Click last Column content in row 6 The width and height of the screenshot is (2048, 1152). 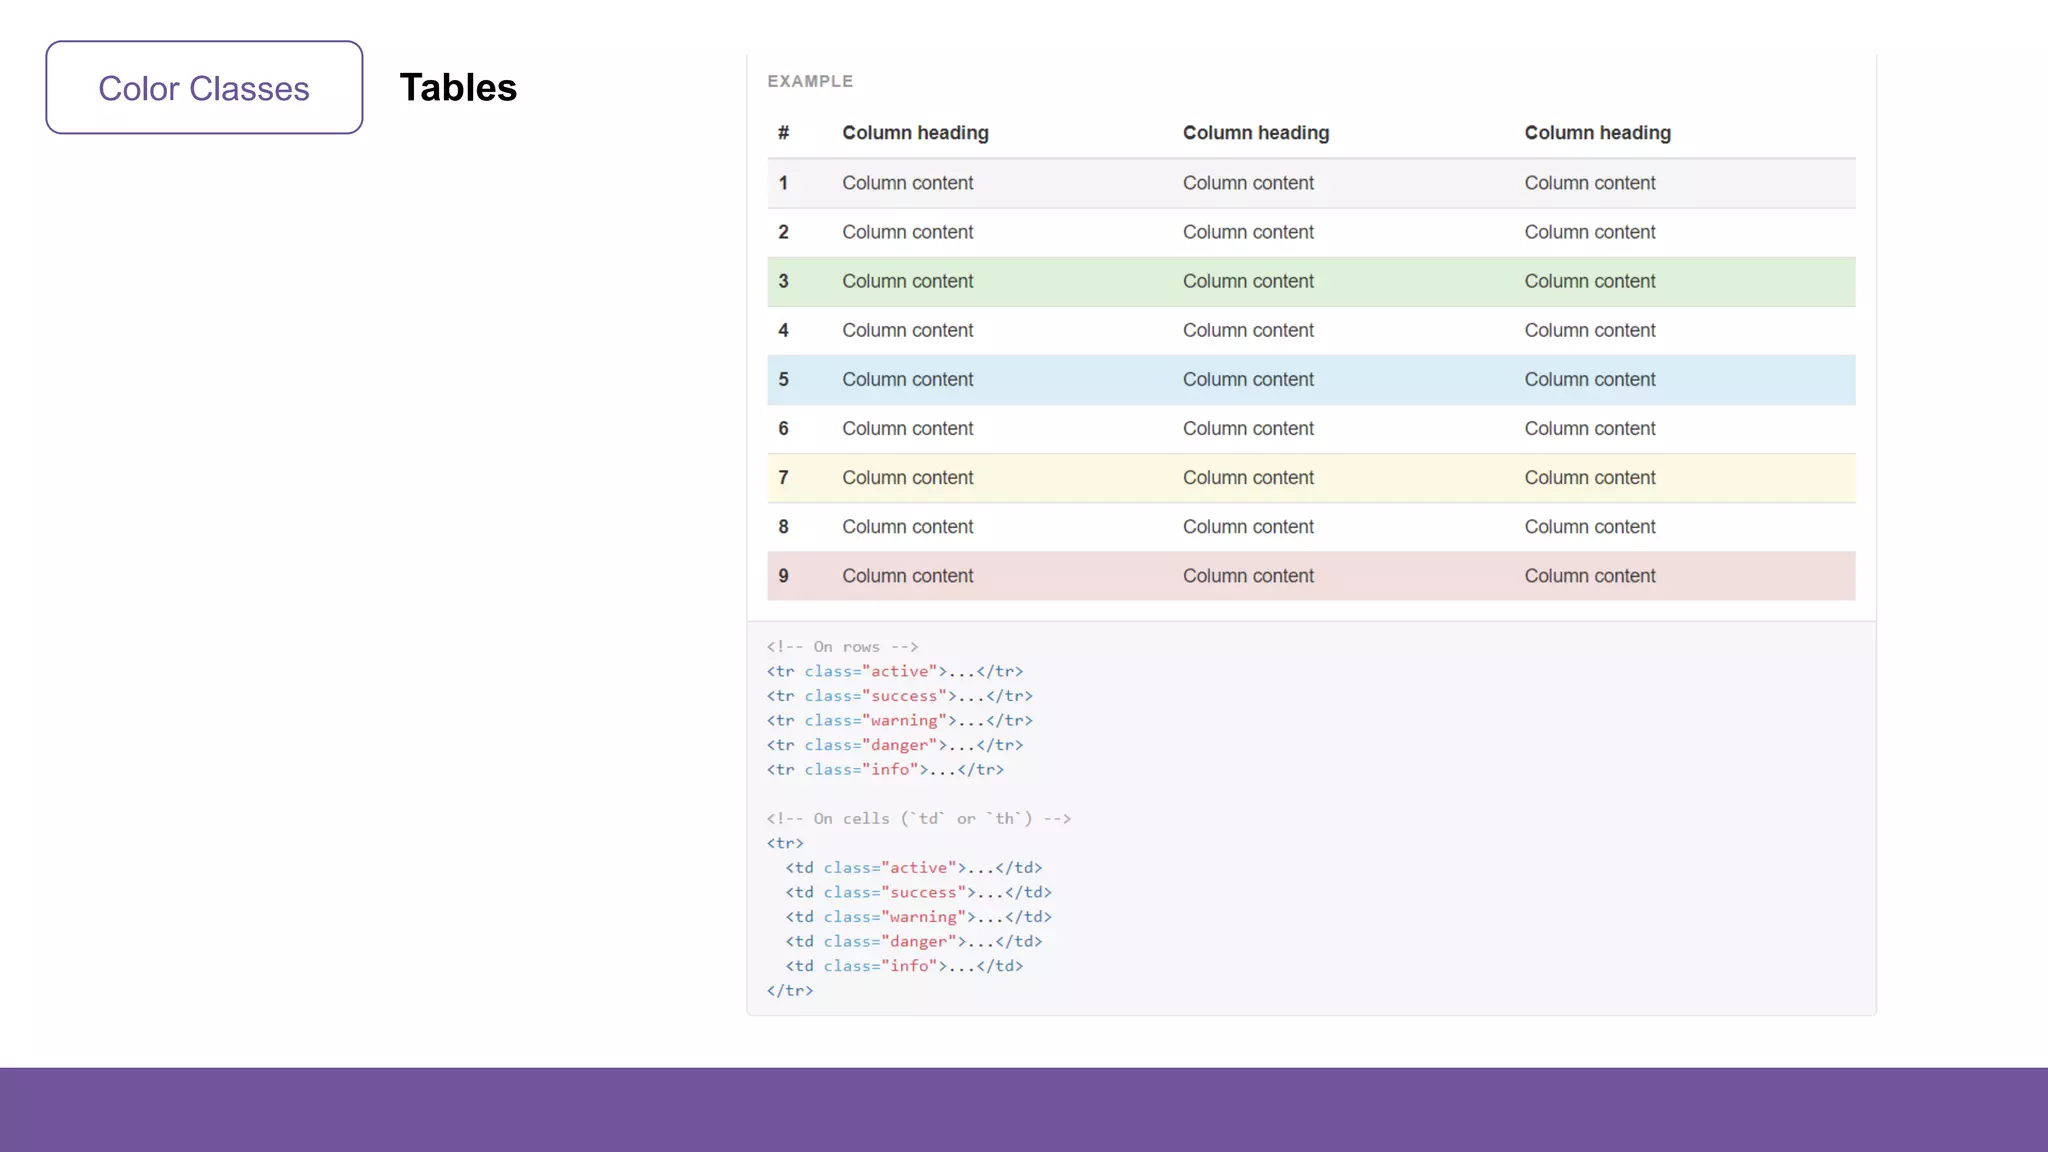pos(1589,428)
